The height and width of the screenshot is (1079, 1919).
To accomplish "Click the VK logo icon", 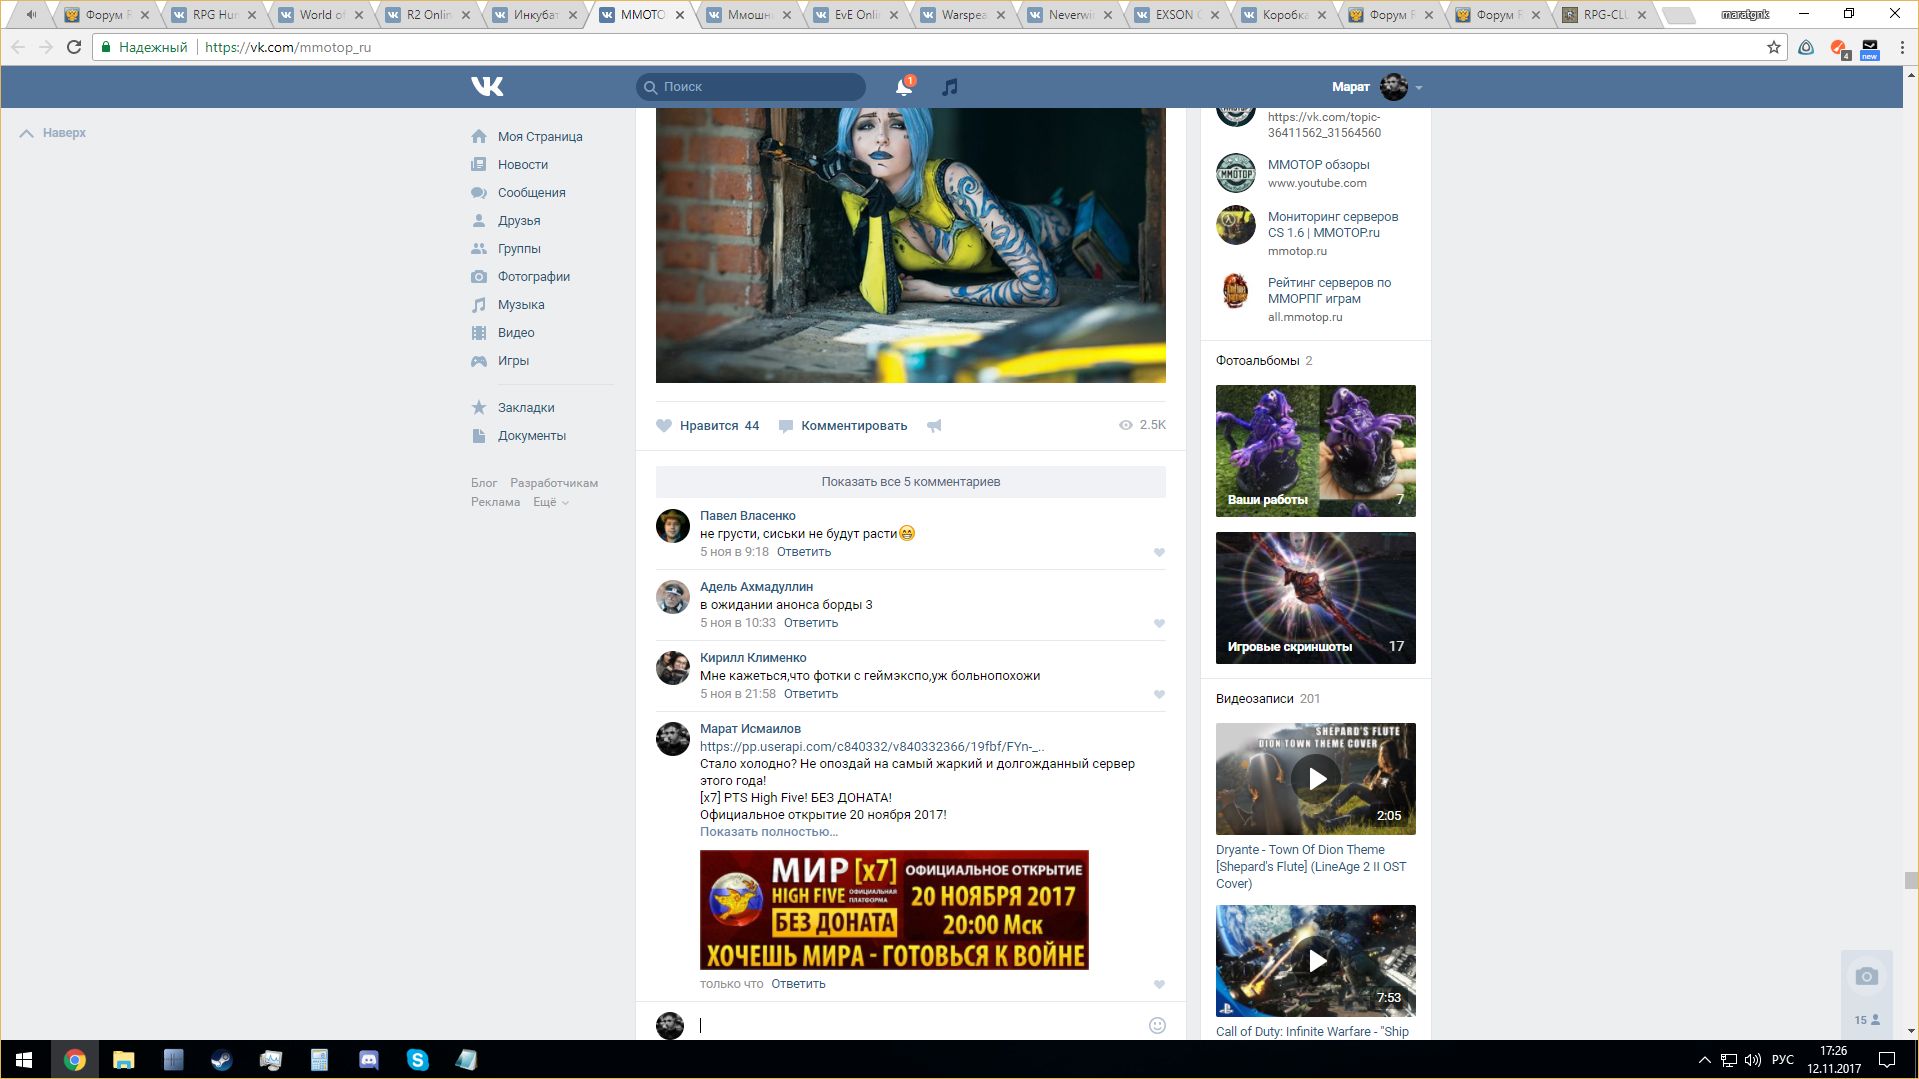I will click(x=487, y=87).
